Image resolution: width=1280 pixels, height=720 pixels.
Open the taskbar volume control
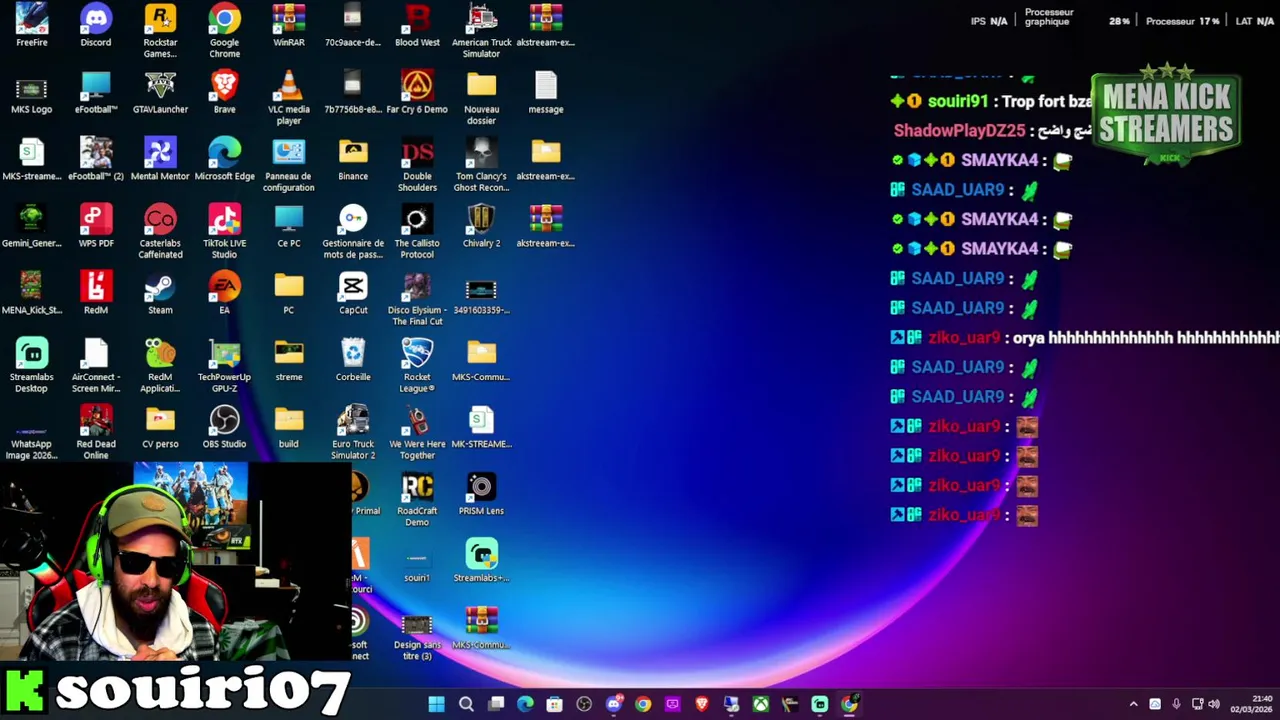click(x=1215, y=704)
